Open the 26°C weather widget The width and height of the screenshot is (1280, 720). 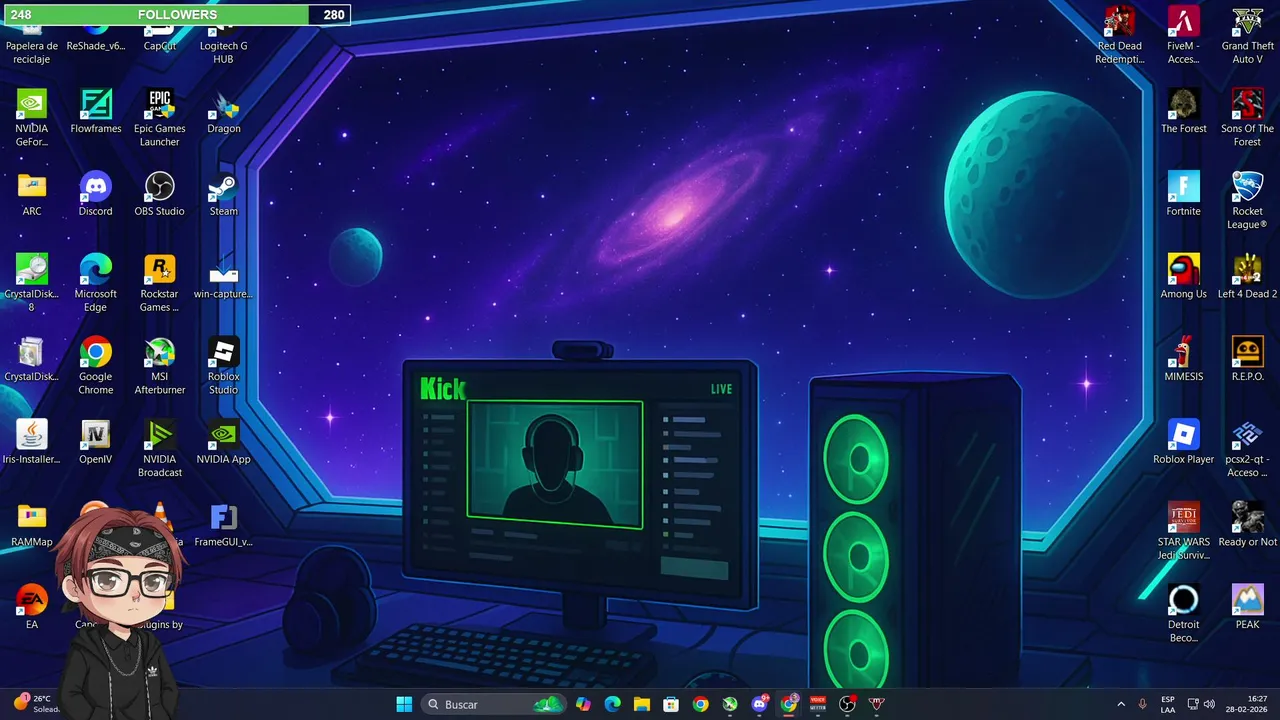click(x=36, y=704)
